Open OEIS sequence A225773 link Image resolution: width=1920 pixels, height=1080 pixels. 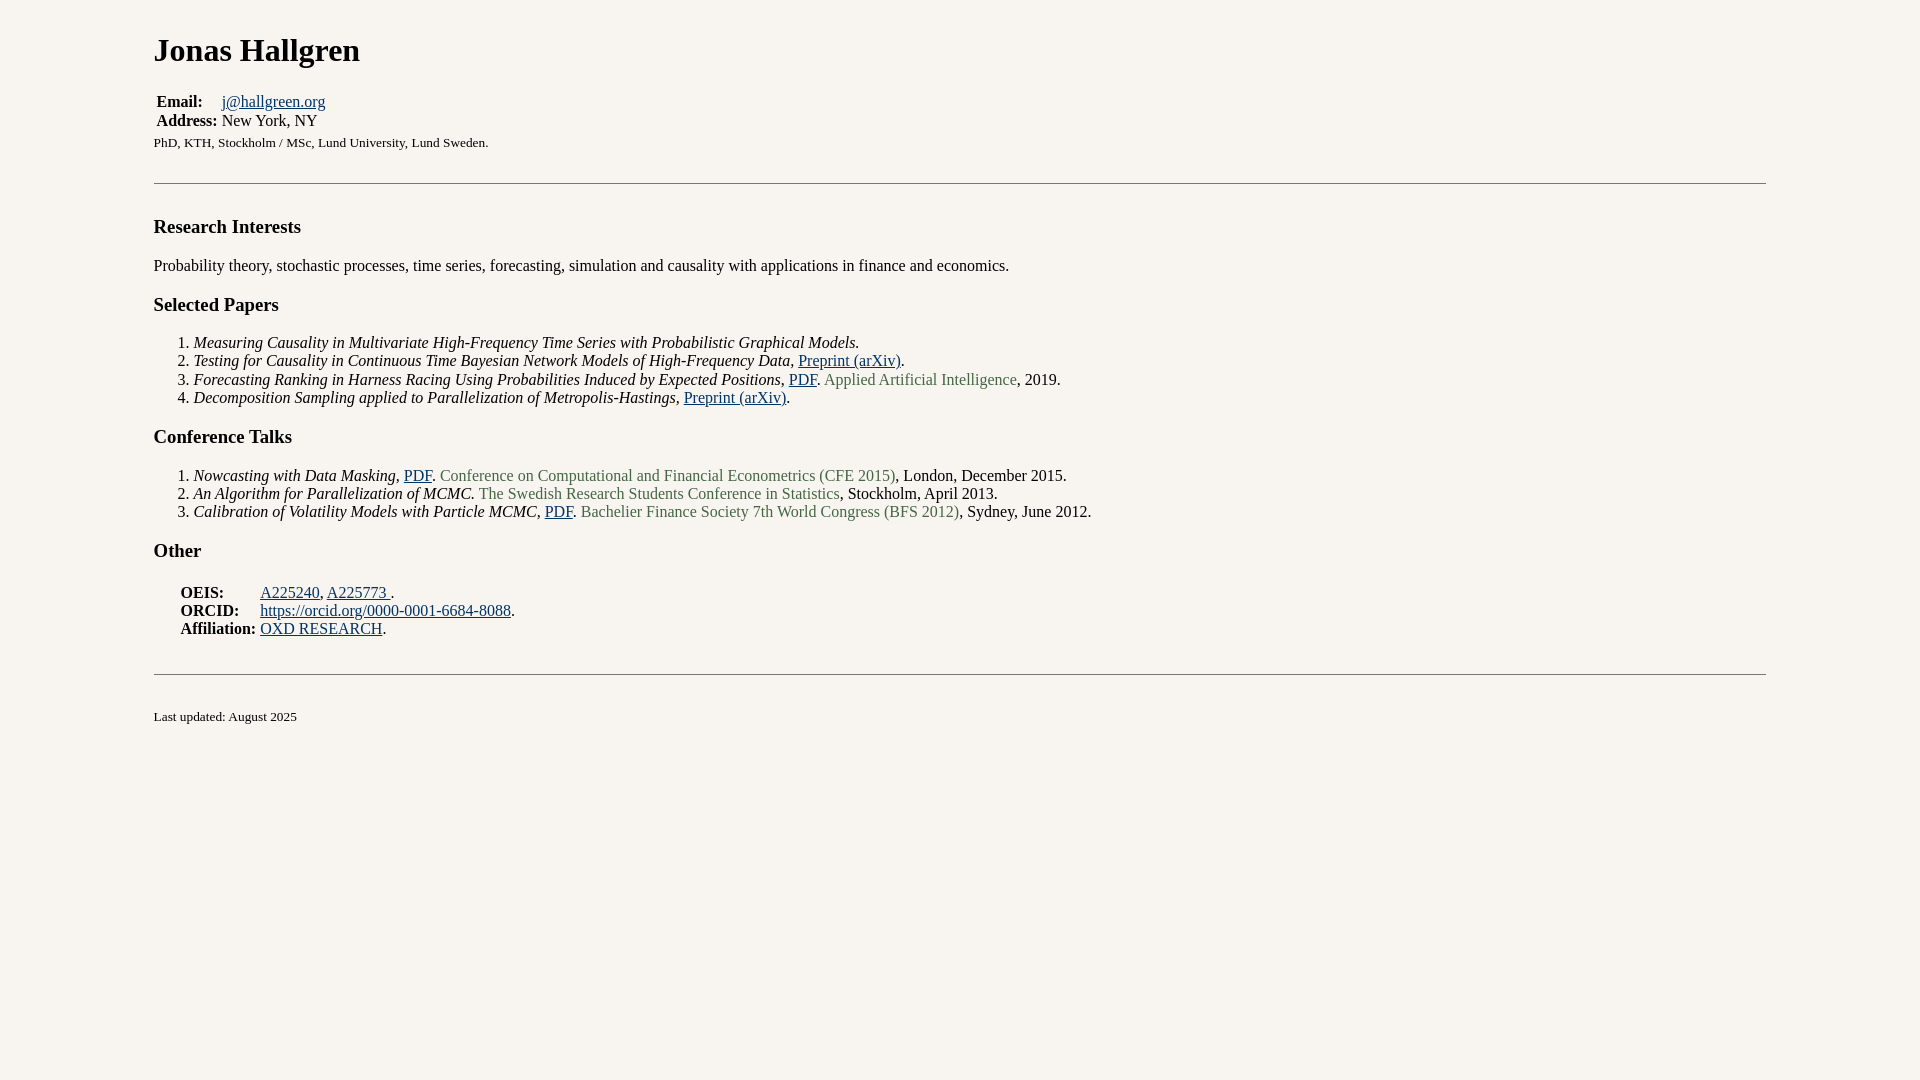358,593
